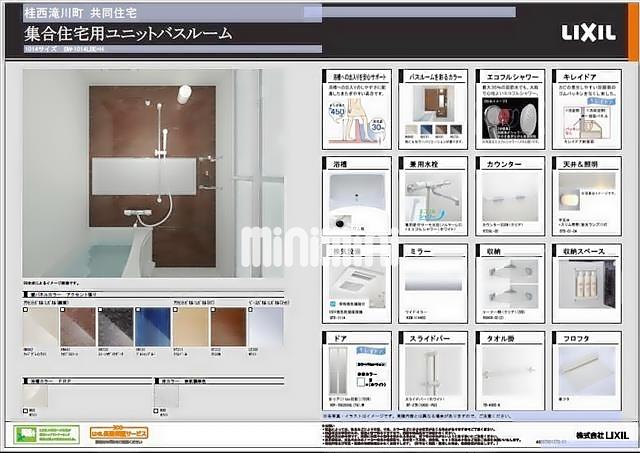The height and width of the screenshot is (453, 640).
Task: Click the ドア card heading
Action: click(340, 339)
